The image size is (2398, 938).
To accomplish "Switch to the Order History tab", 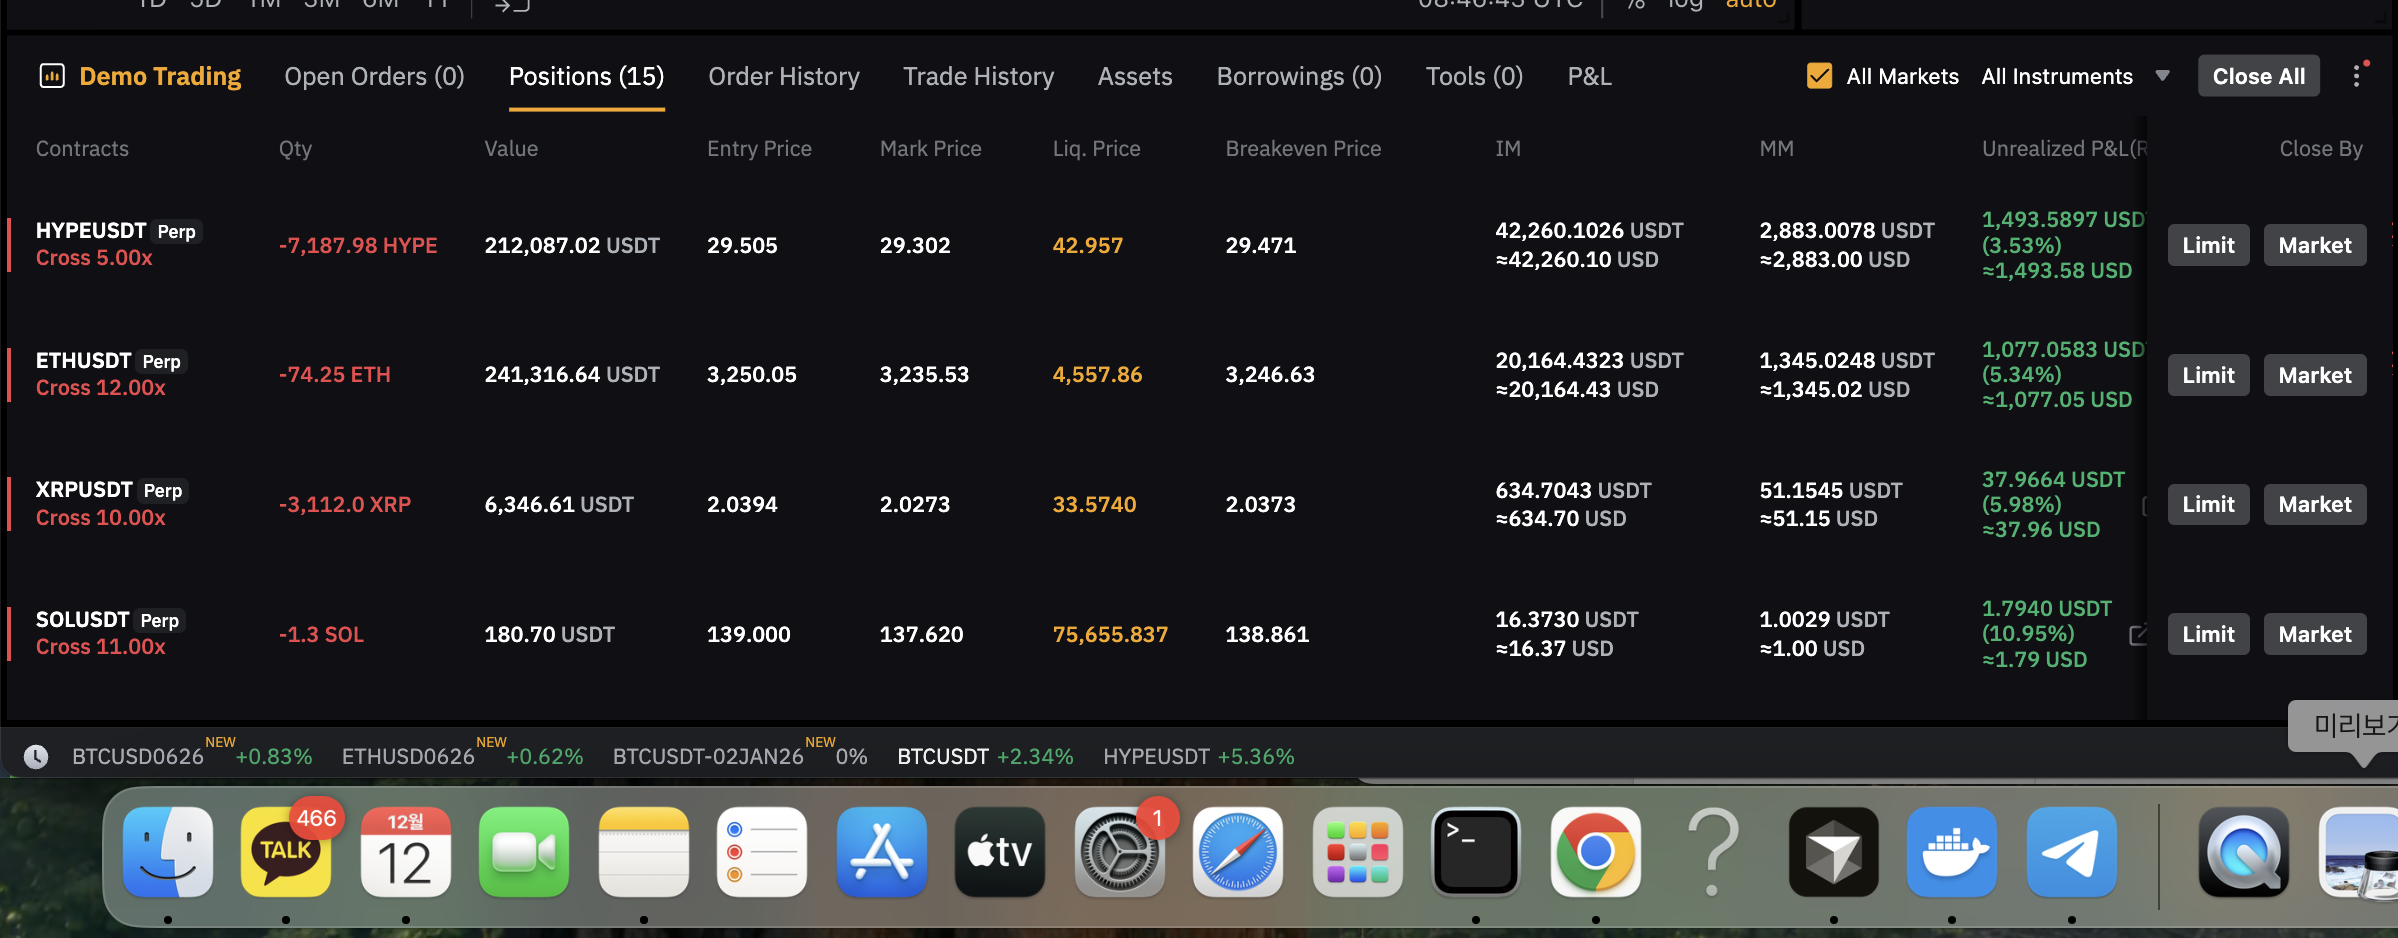I will click(x=783, y=76).
